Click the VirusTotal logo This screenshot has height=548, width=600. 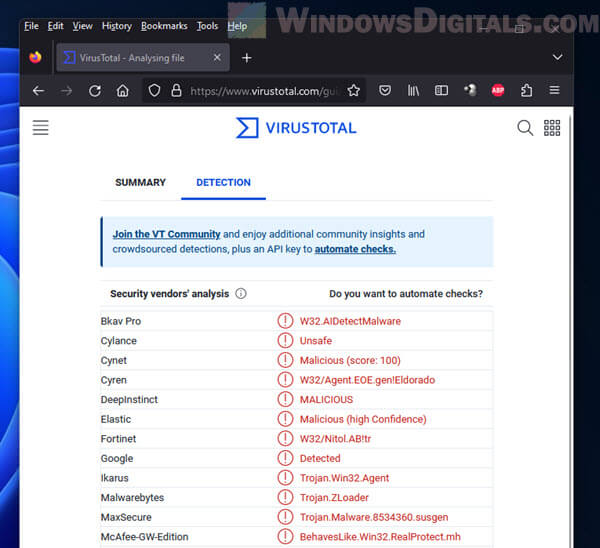(296, 128)
